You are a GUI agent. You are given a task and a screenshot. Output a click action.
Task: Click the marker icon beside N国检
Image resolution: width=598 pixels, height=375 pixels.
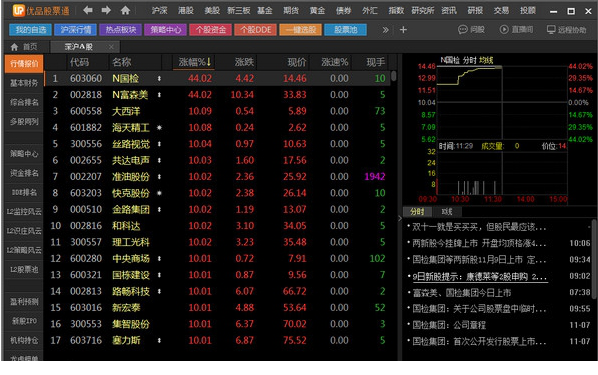[159, 79]
